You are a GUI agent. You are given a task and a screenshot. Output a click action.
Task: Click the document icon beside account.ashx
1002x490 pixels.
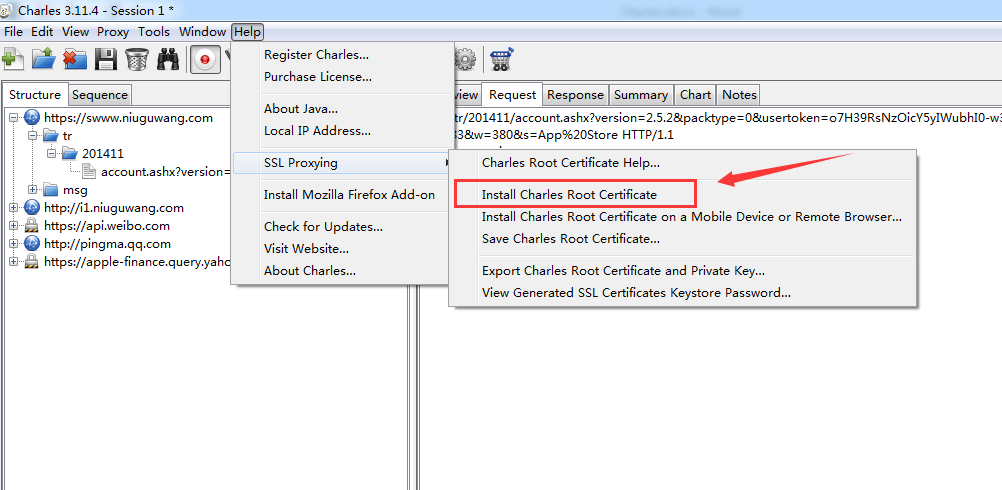pyautogui.click(x=89, y=171)
